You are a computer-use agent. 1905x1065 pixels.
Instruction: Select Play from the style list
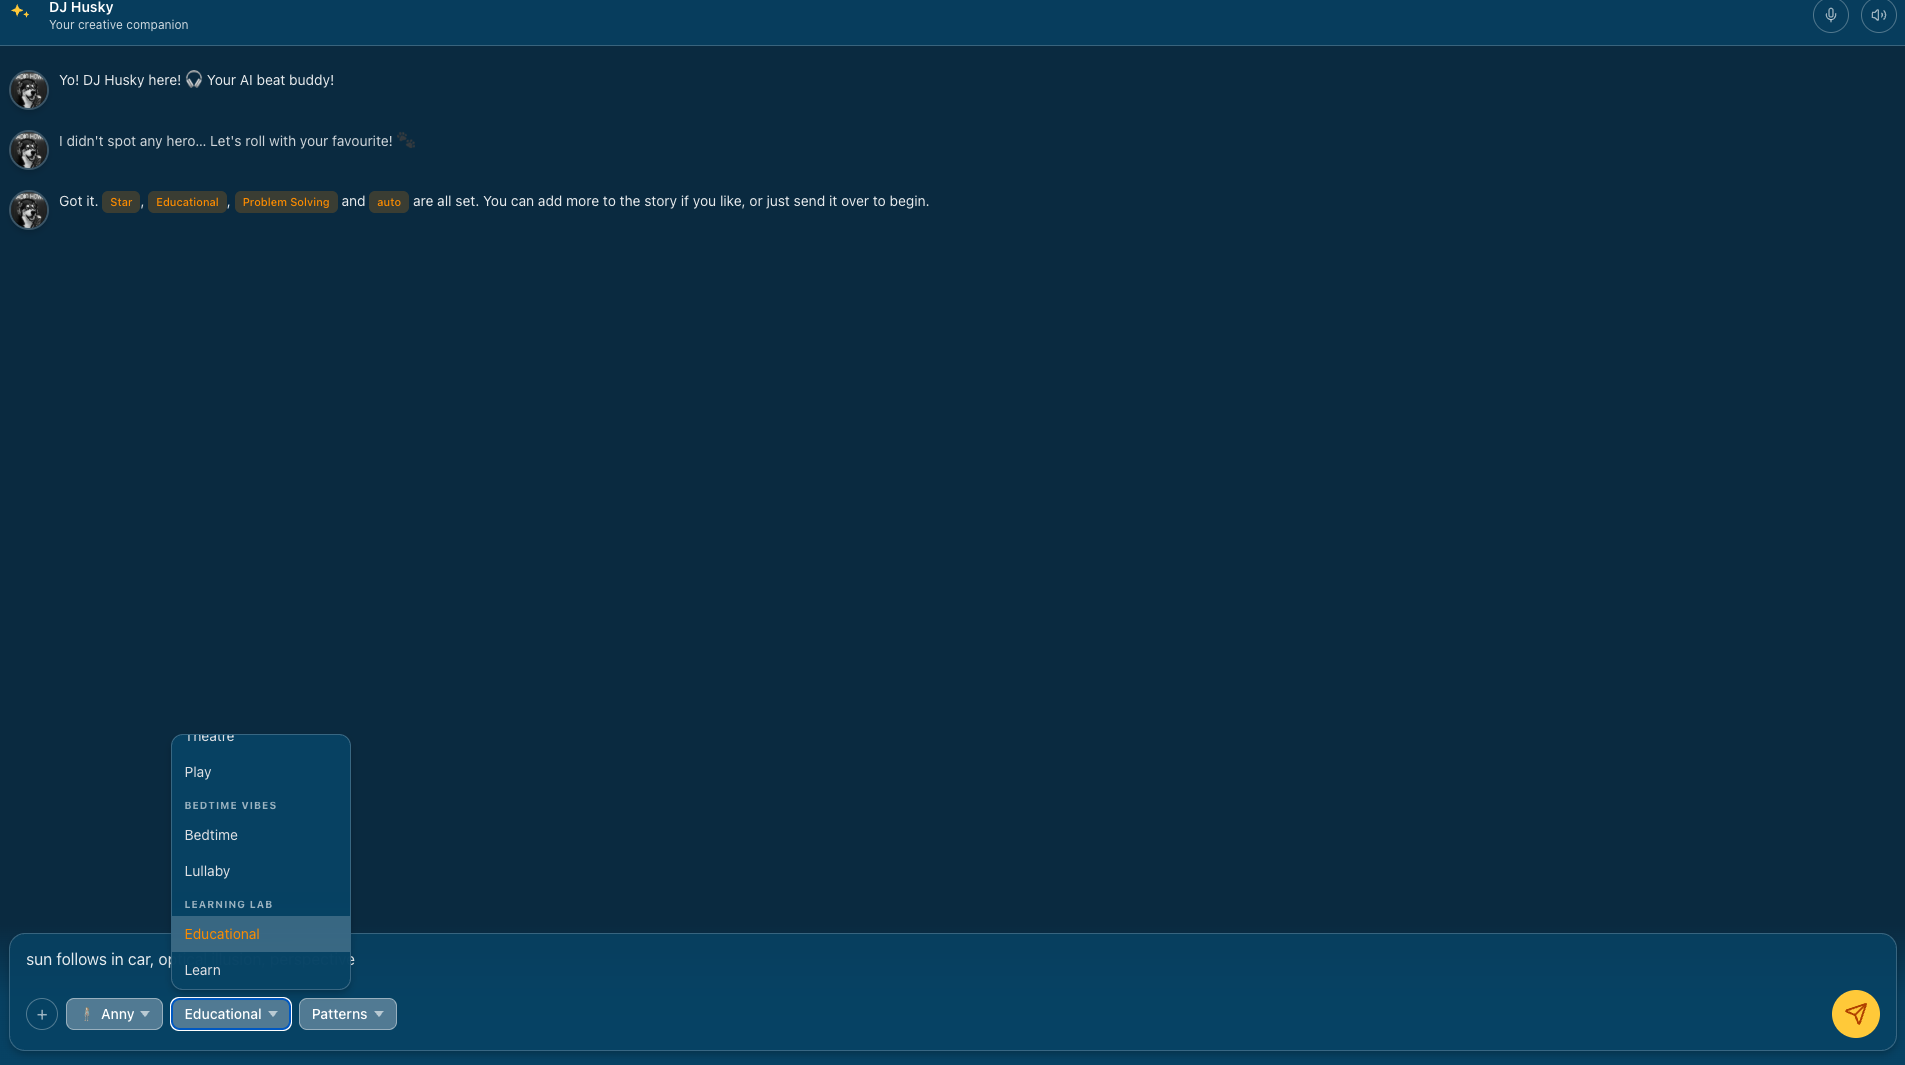[261, 772]
